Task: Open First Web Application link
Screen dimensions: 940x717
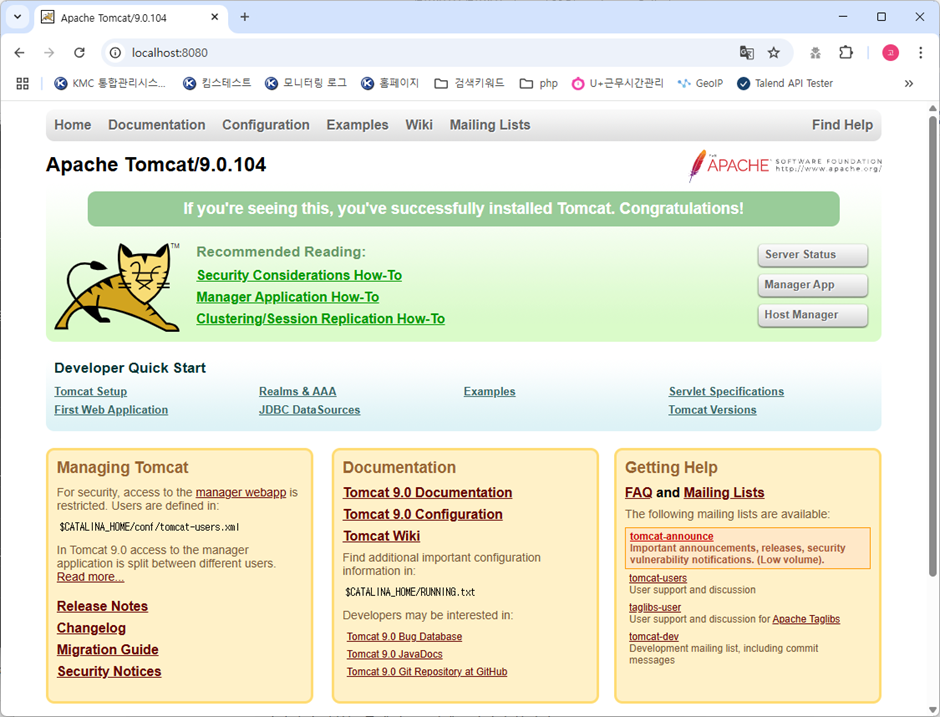Action: [x=111, y=410]
